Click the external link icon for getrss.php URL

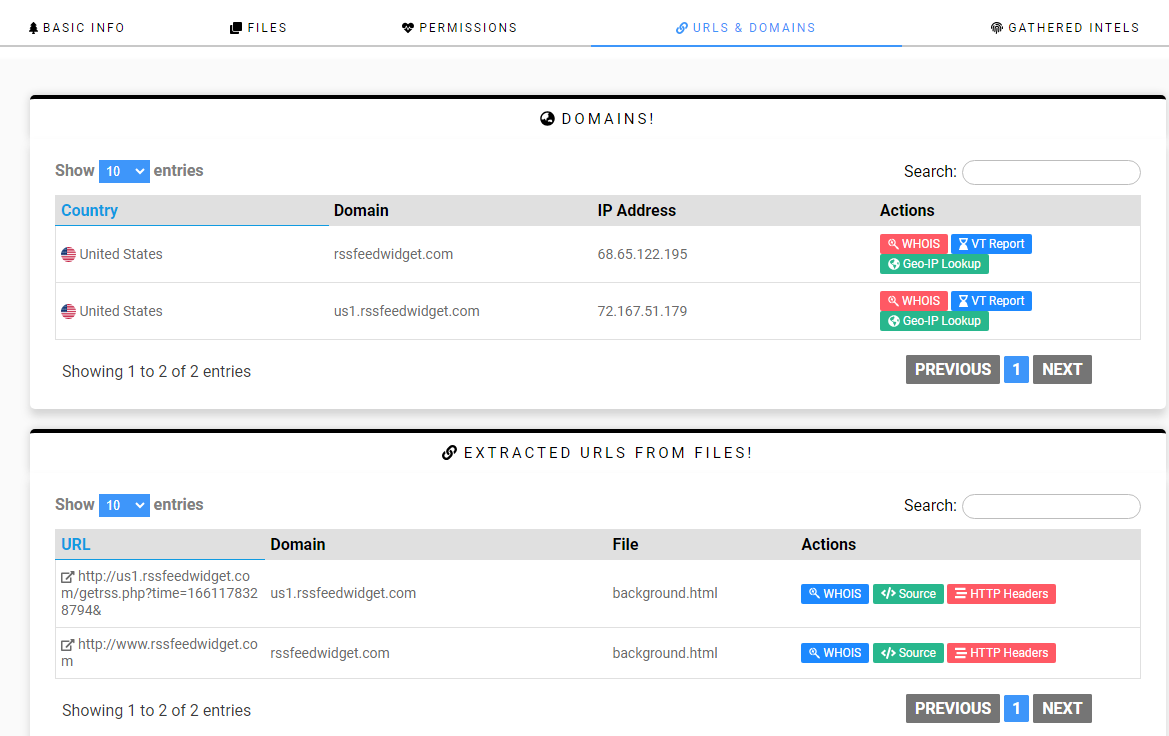point(68,576)
